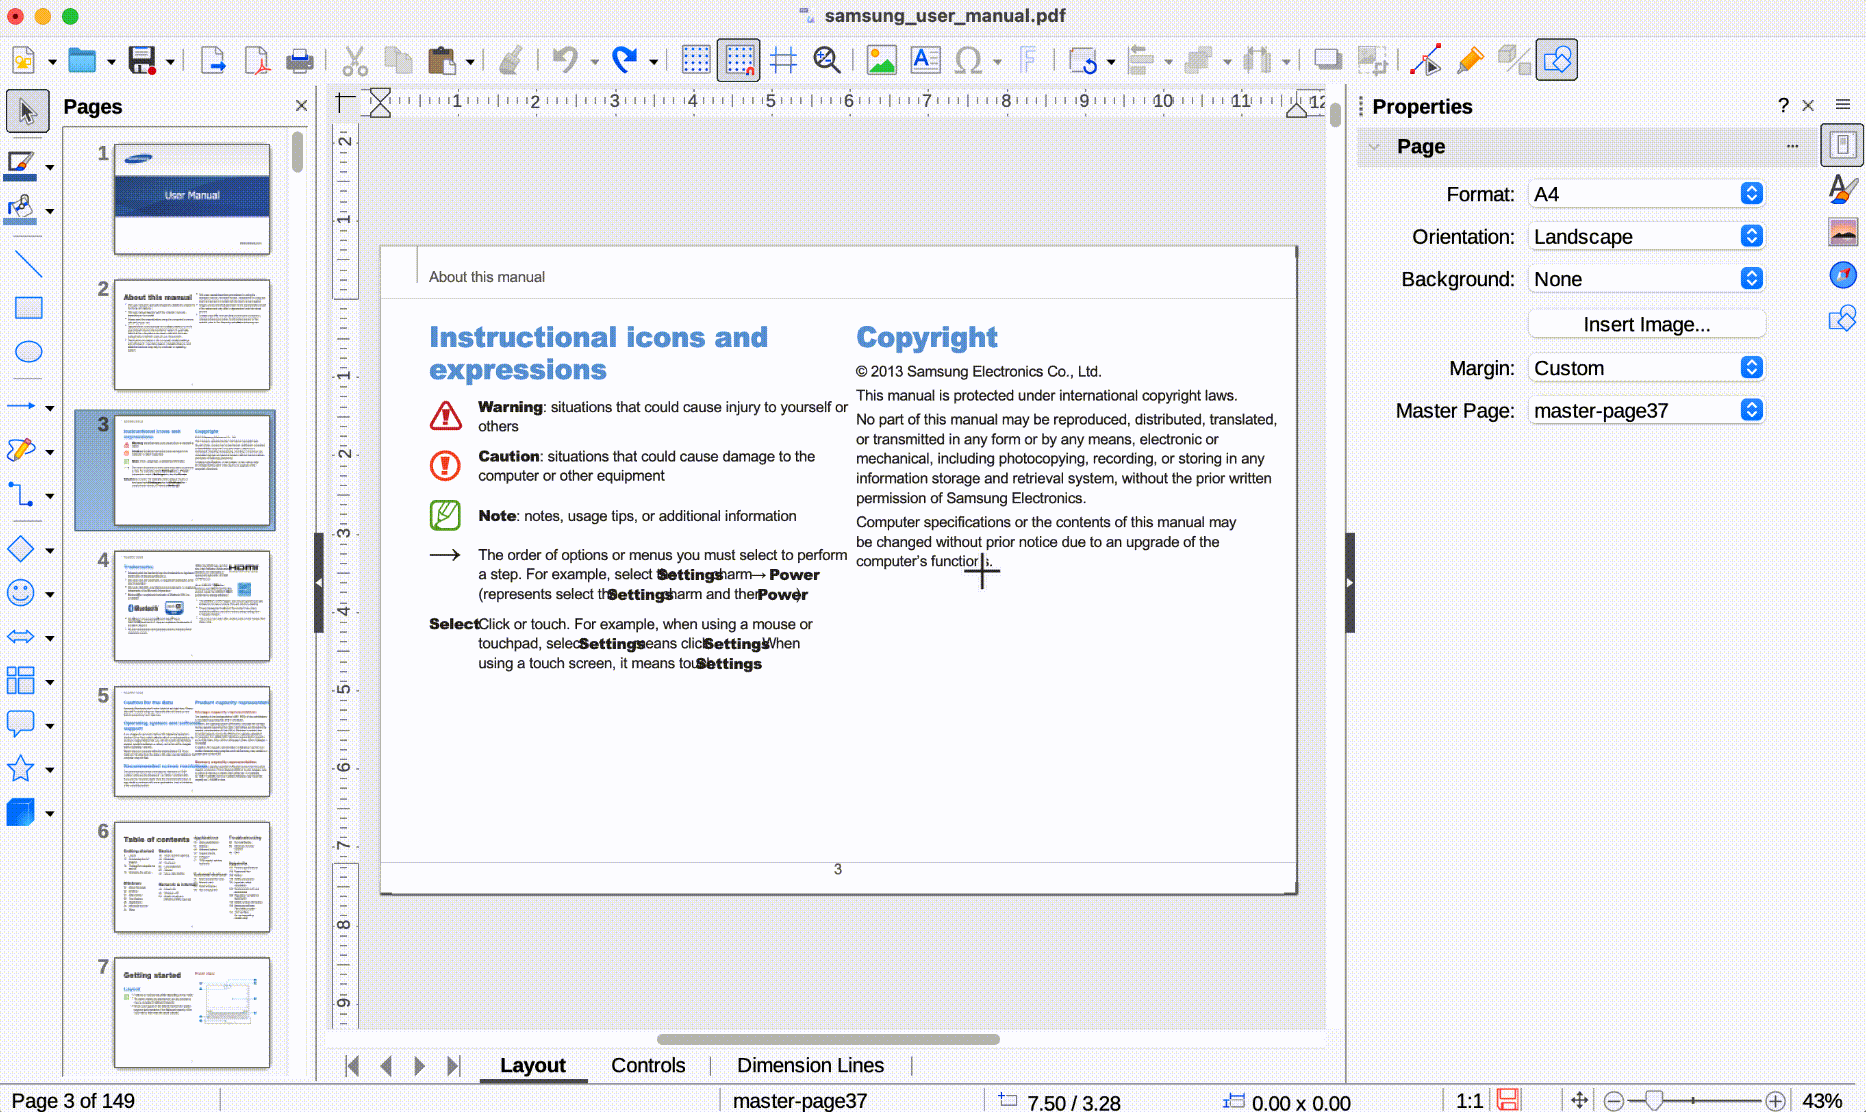
Task: Click the Properties help question mark
Action: pos(1783,106)
